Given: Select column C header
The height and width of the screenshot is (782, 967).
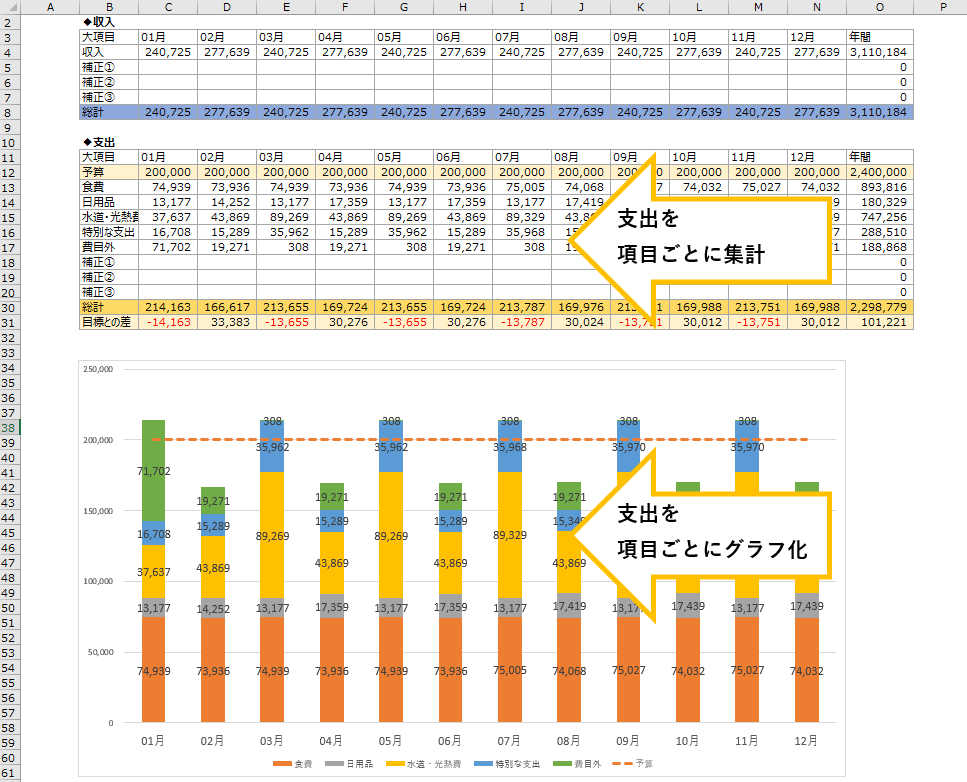Looking at the screenshot, I should point(168,7).
